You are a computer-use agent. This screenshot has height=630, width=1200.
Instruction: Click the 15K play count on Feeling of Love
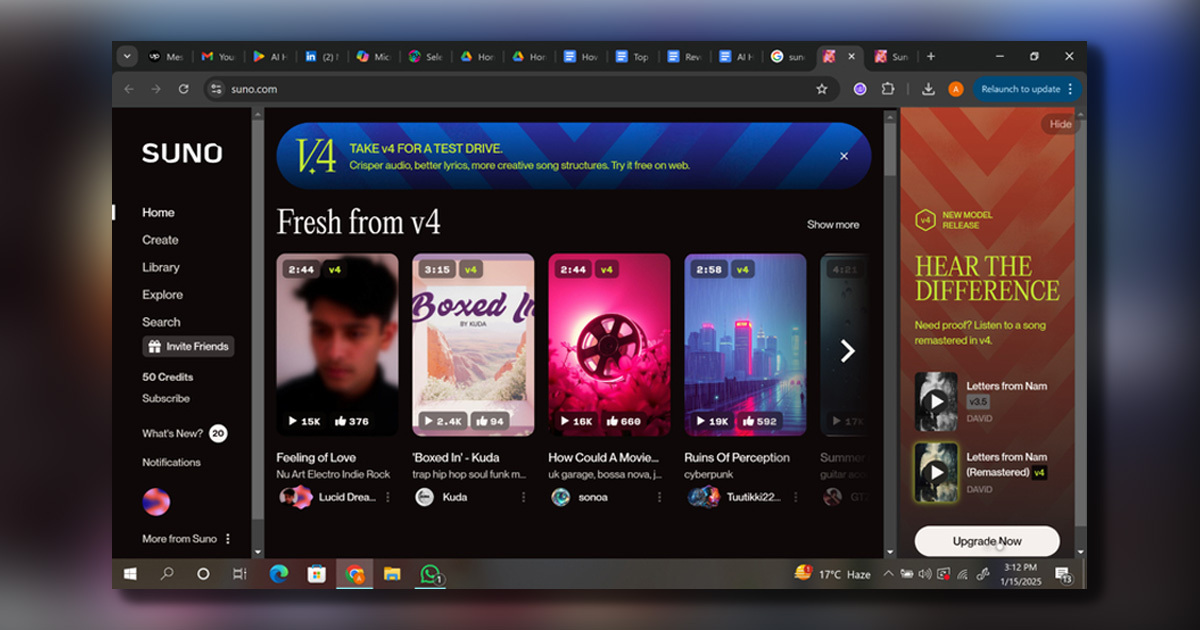pyautogui.click(x=305, y=422)
